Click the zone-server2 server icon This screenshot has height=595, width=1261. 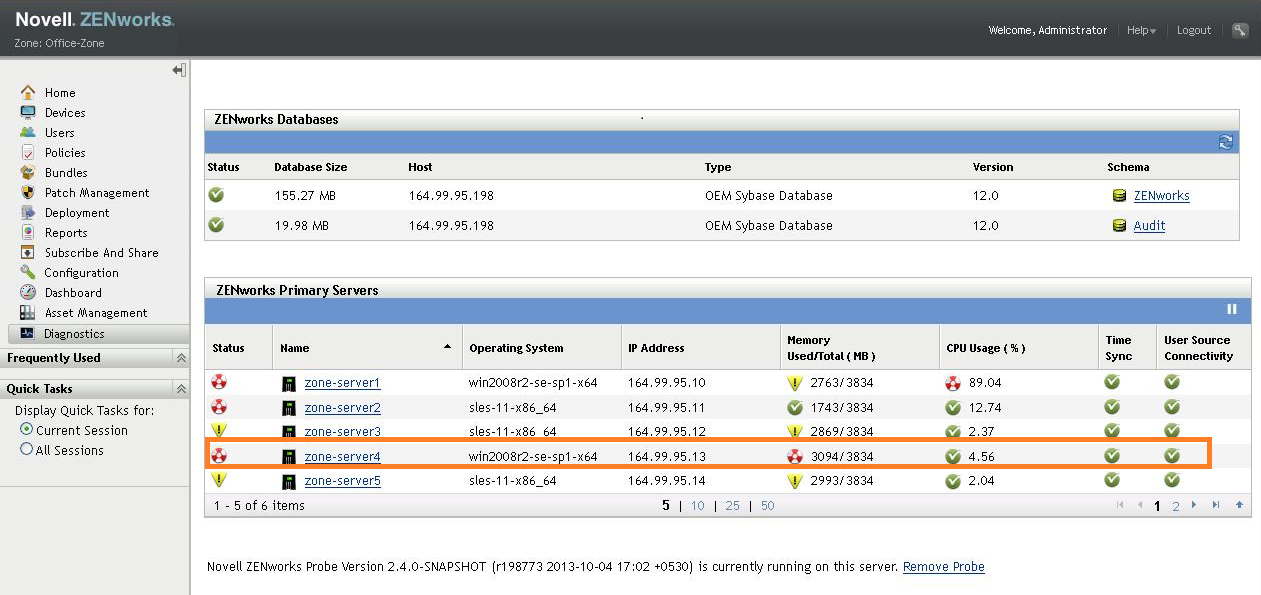tap(288, 408)
